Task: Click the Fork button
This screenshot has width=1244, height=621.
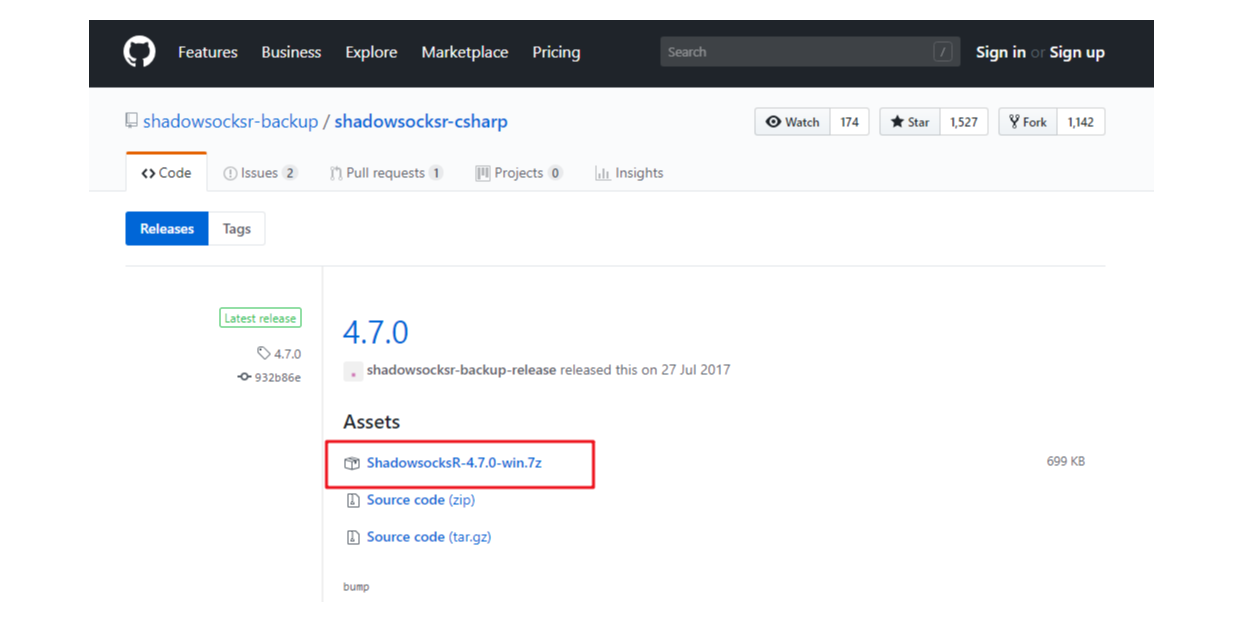Action: click(x=1028, y=122)
